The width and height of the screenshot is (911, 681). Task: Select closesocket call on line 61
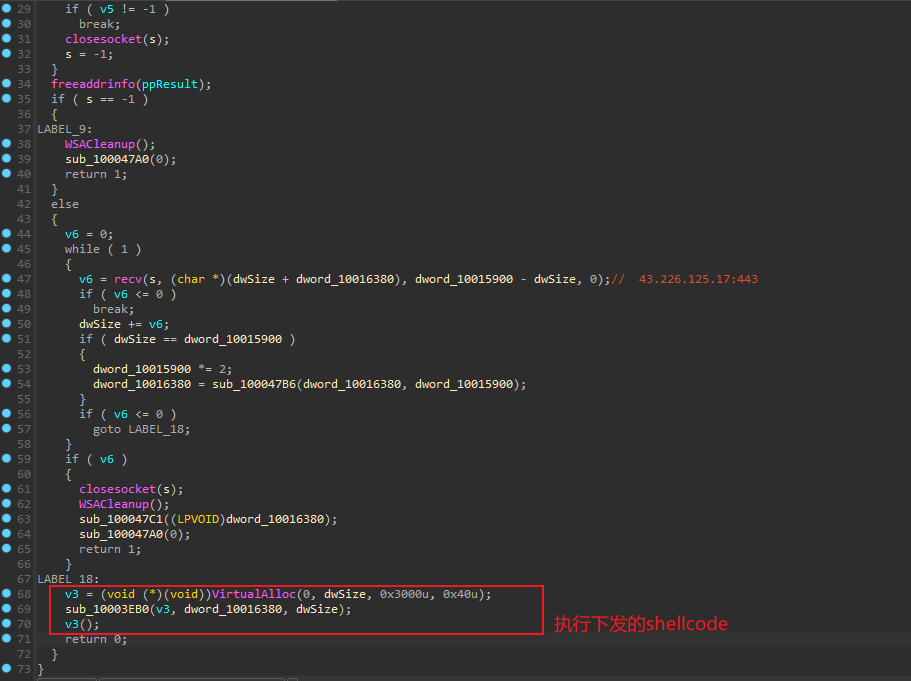[117, 489]
